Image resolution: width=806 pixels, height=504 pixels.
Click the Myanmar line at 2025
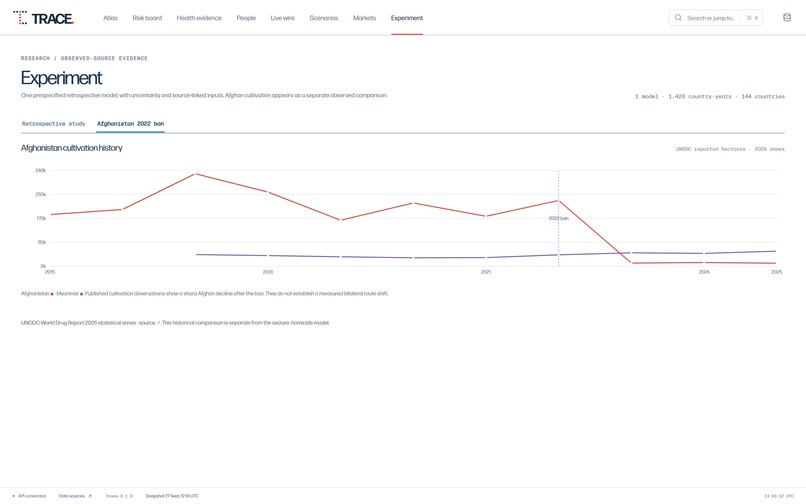click(775, 251)
